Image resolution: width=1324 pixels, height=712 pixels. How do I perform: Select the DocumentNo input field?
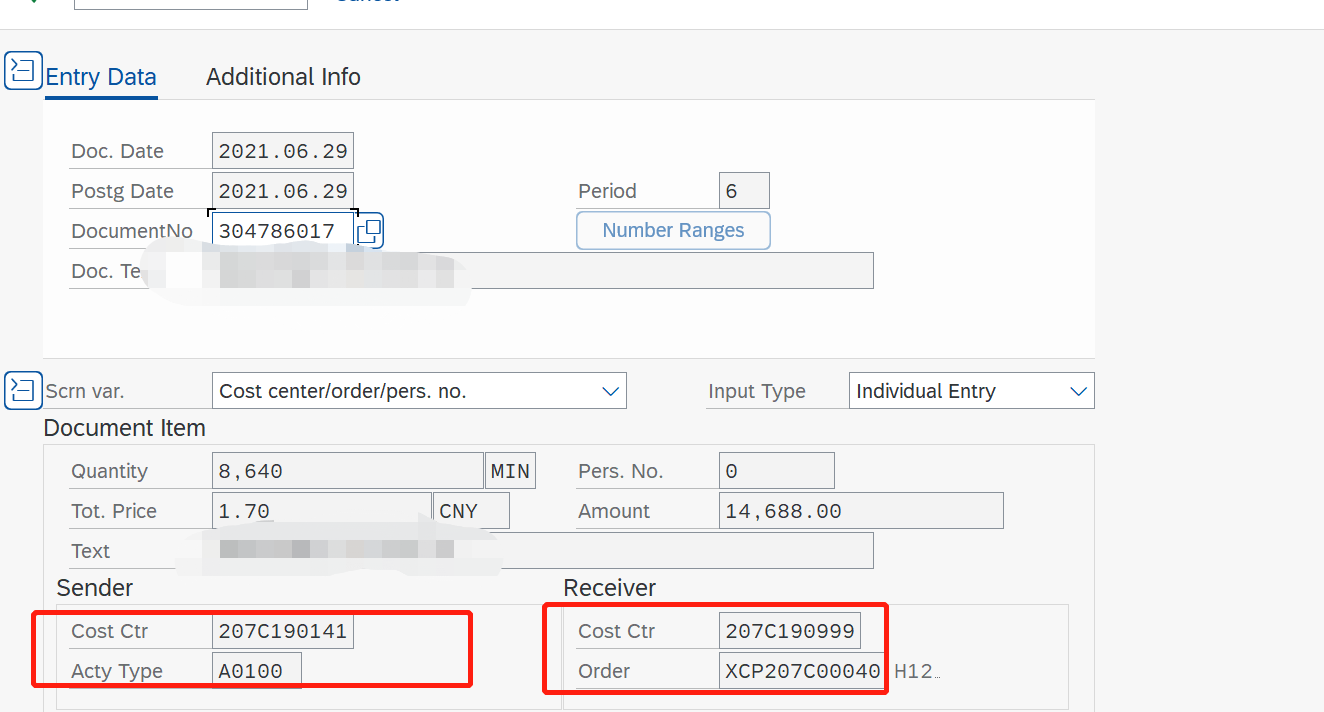tap(283, 230)
